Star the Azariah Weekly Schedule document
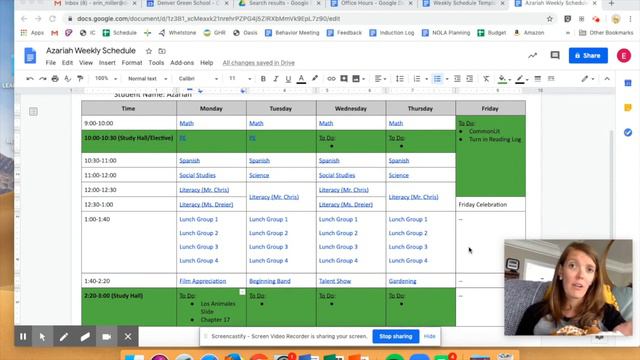The width and height of the screenshot is (640, 360). [x=149, y=51]
